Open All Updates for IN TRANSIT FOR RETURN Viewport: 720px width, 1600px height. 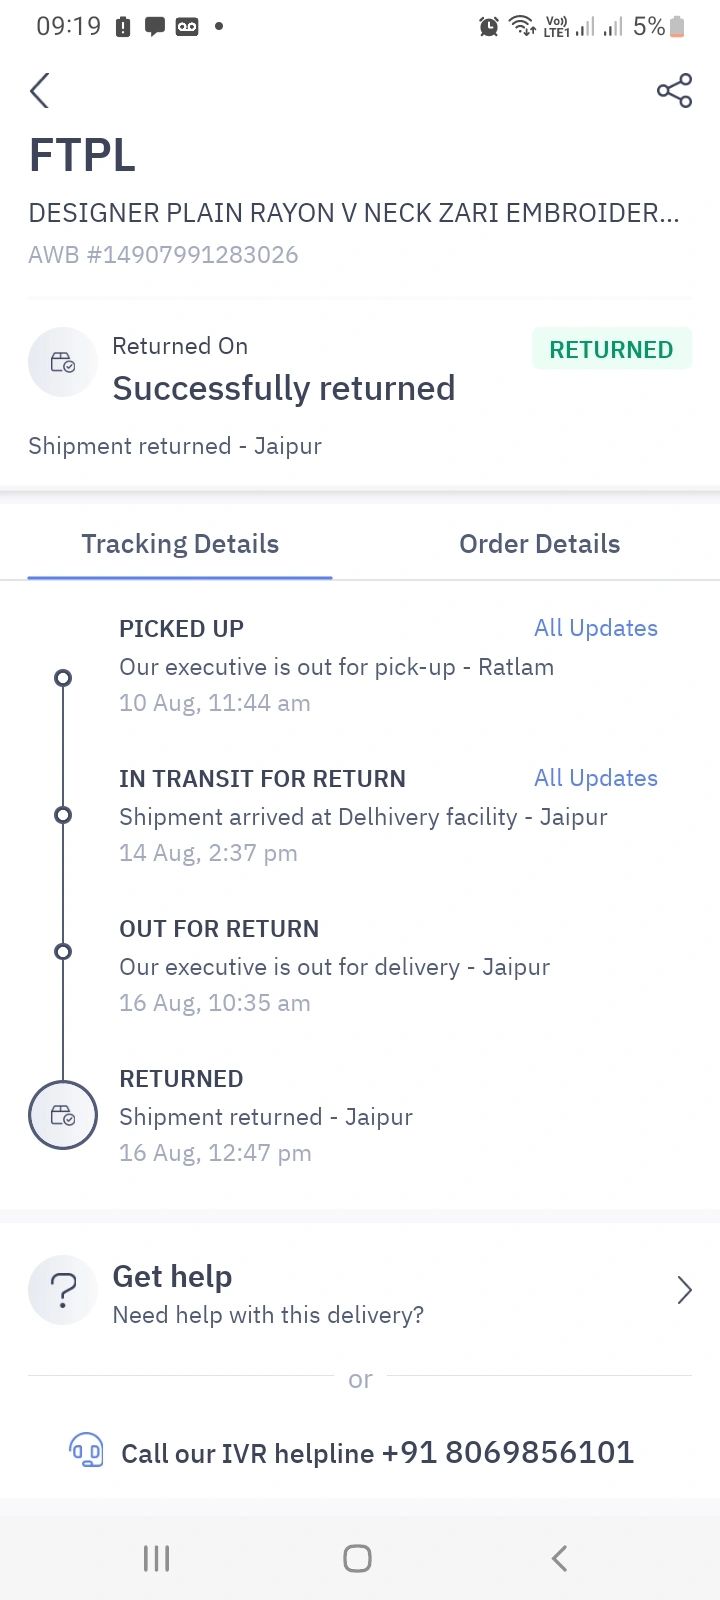click(596, 778)
